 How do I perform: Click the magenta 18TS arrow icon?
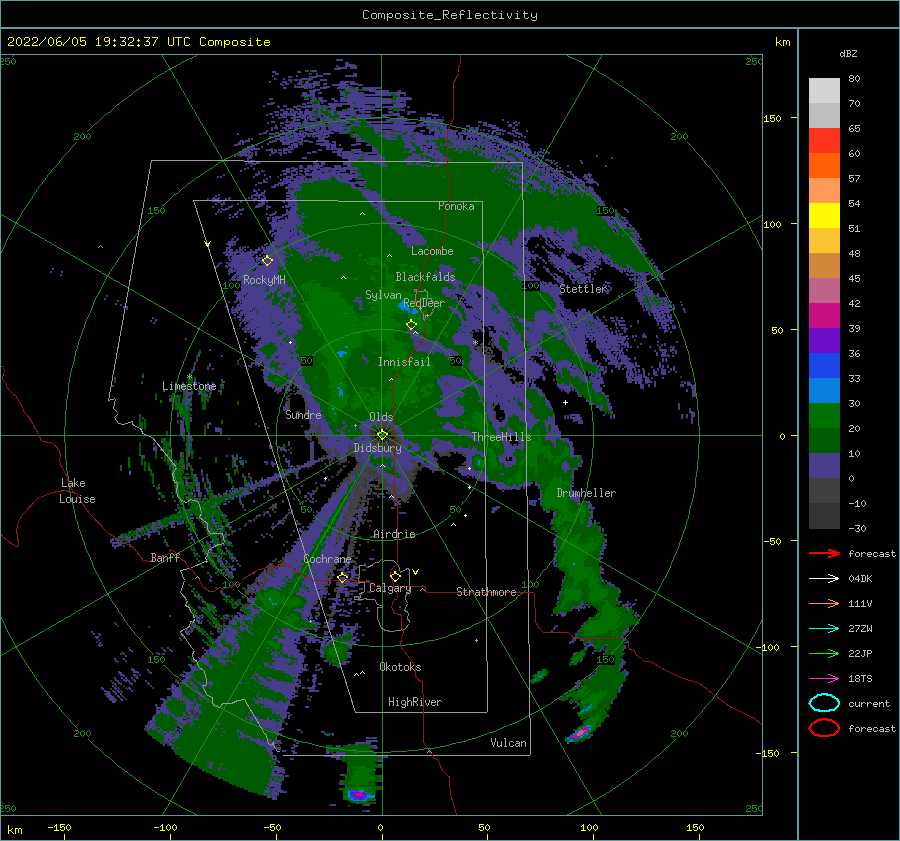pos(824,679)
